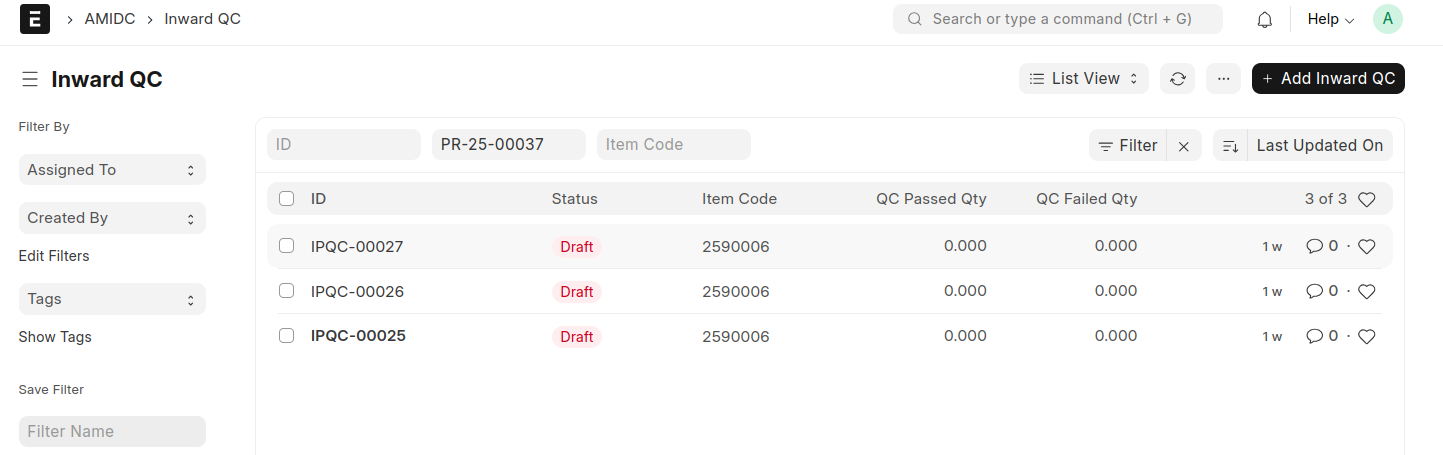Open the IPQC-00026 record link

click(x=357, y=291)
